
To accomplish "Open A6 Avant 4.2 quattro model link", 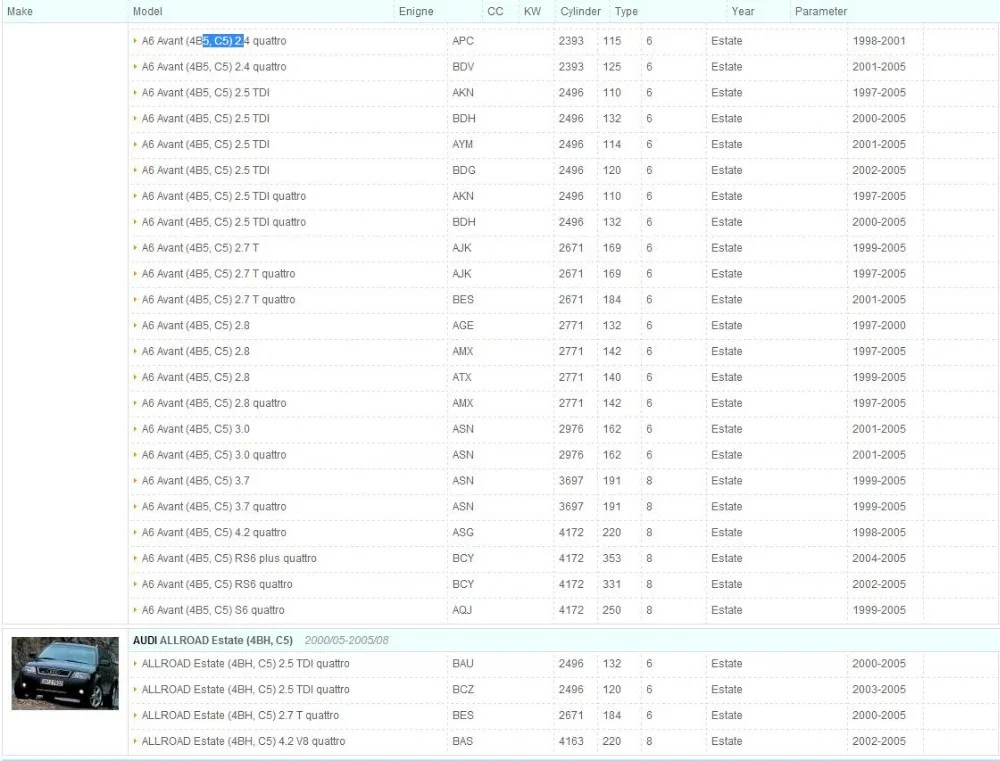I will click(x=214, y=533).
